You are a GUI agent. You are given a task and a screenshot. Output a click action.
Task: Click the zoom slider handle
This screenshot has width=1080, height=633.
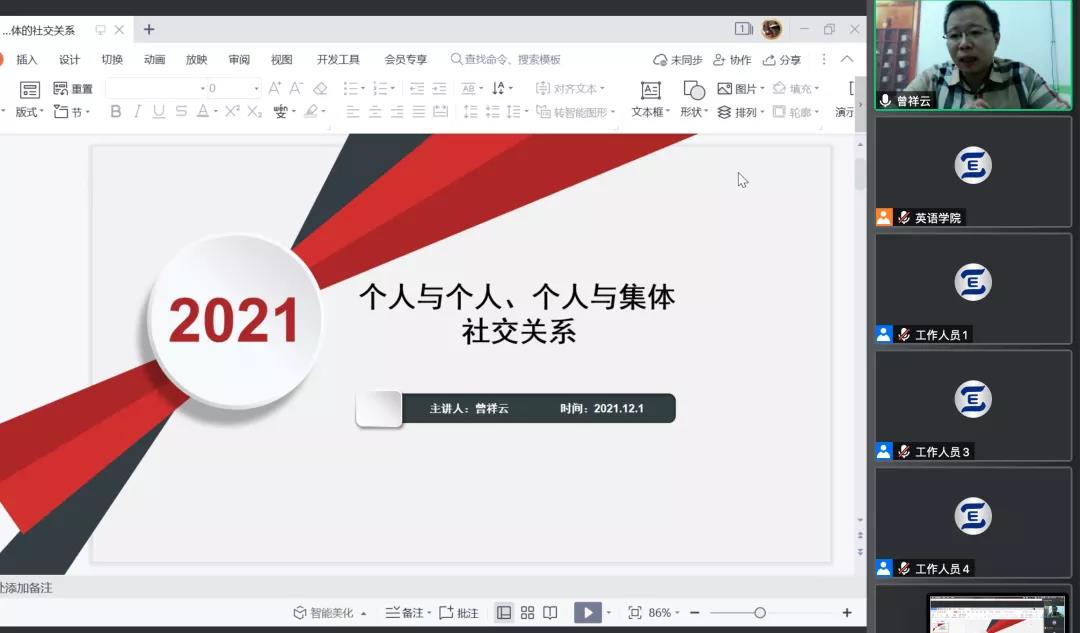tap(760, 613)
